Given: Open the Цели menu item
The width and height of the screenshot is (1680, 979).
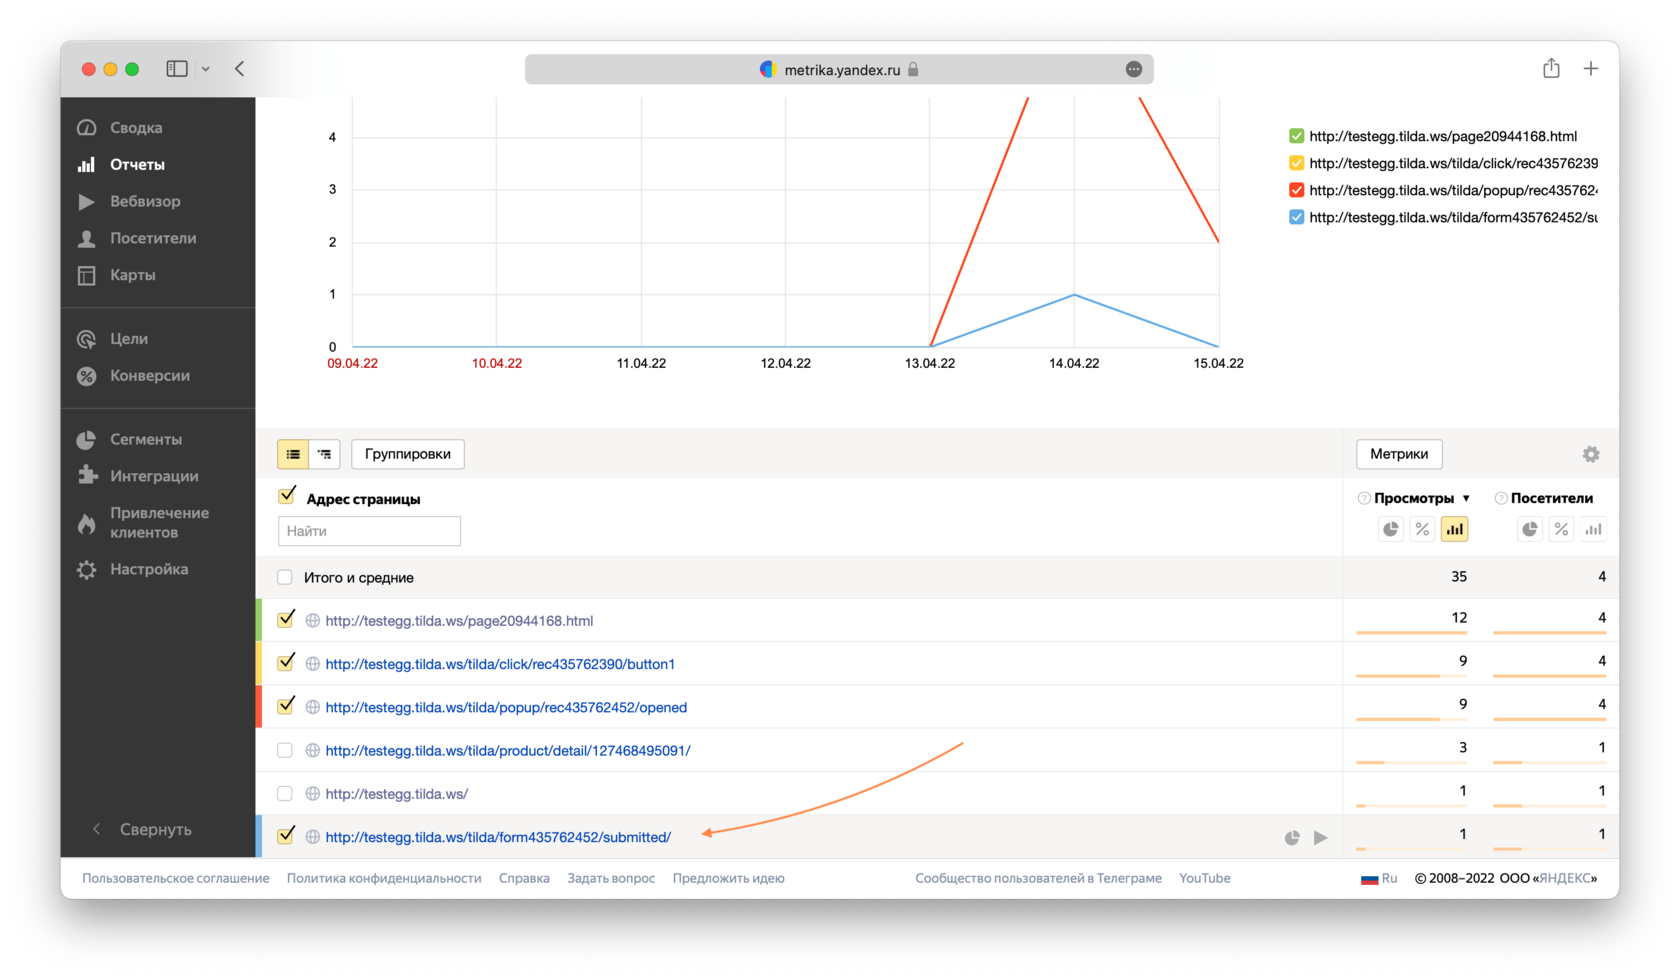Looking at the screenshot, I should click(129, 340).
